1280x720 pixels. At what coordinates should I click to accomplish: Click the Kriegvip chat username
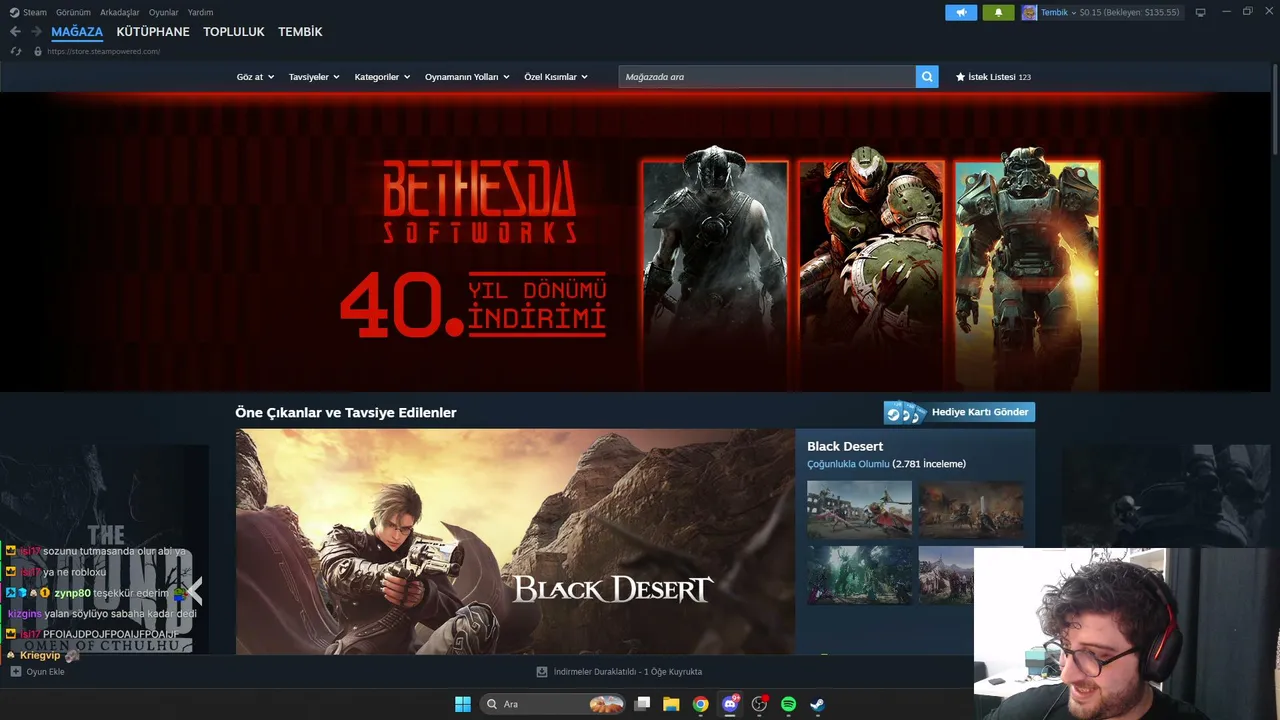40,655
